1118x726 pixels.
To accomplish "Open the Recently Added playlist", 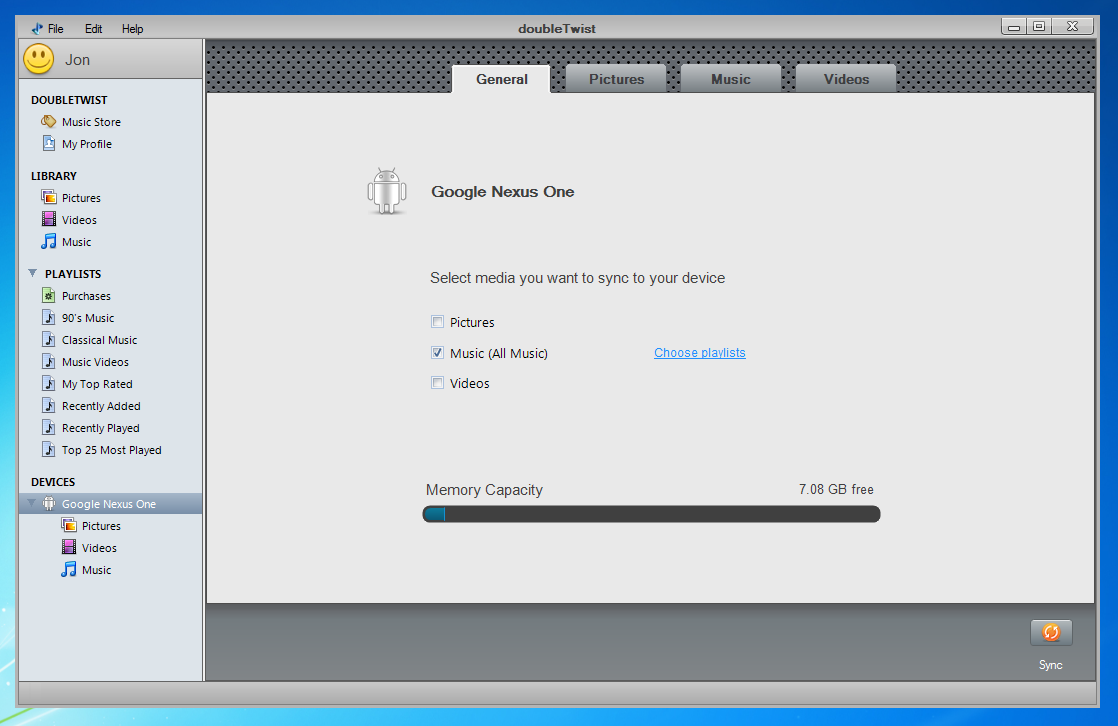I will coord(101,406).
